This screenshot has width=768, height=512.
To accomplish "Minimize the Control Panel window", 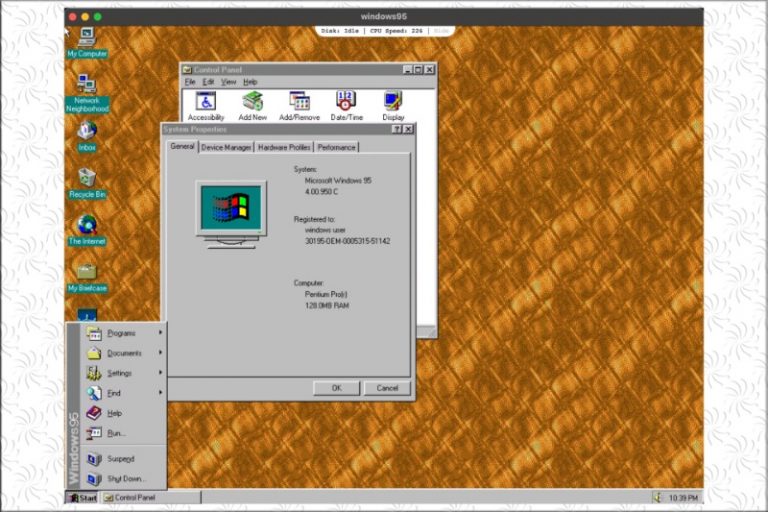I will [x=407, y=70].
